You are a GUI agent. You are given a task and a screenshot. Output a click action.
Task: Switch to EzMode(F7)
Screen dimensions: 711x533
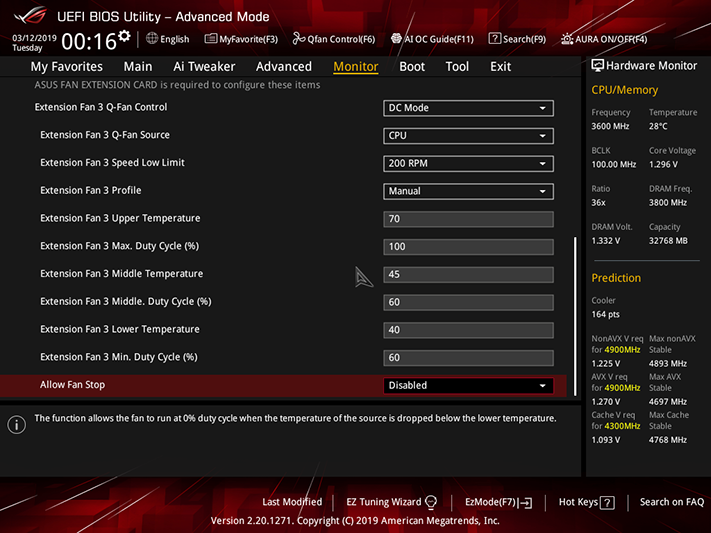click(x=498, y=502)
